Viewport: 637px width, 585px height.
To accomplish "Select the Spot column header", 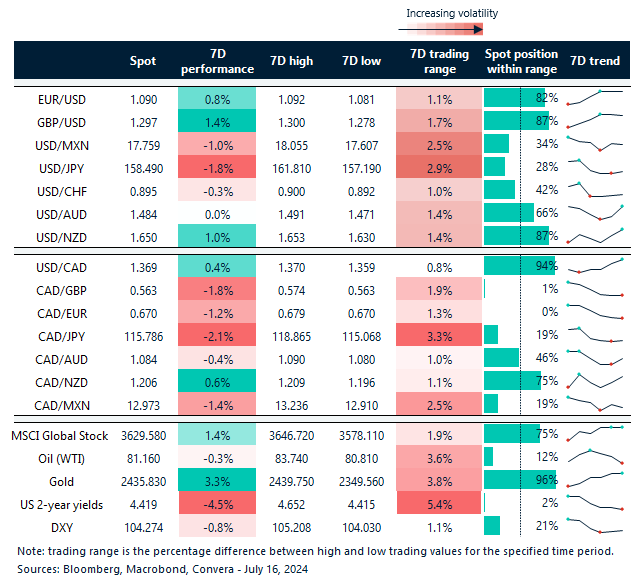I will (144, 61).
